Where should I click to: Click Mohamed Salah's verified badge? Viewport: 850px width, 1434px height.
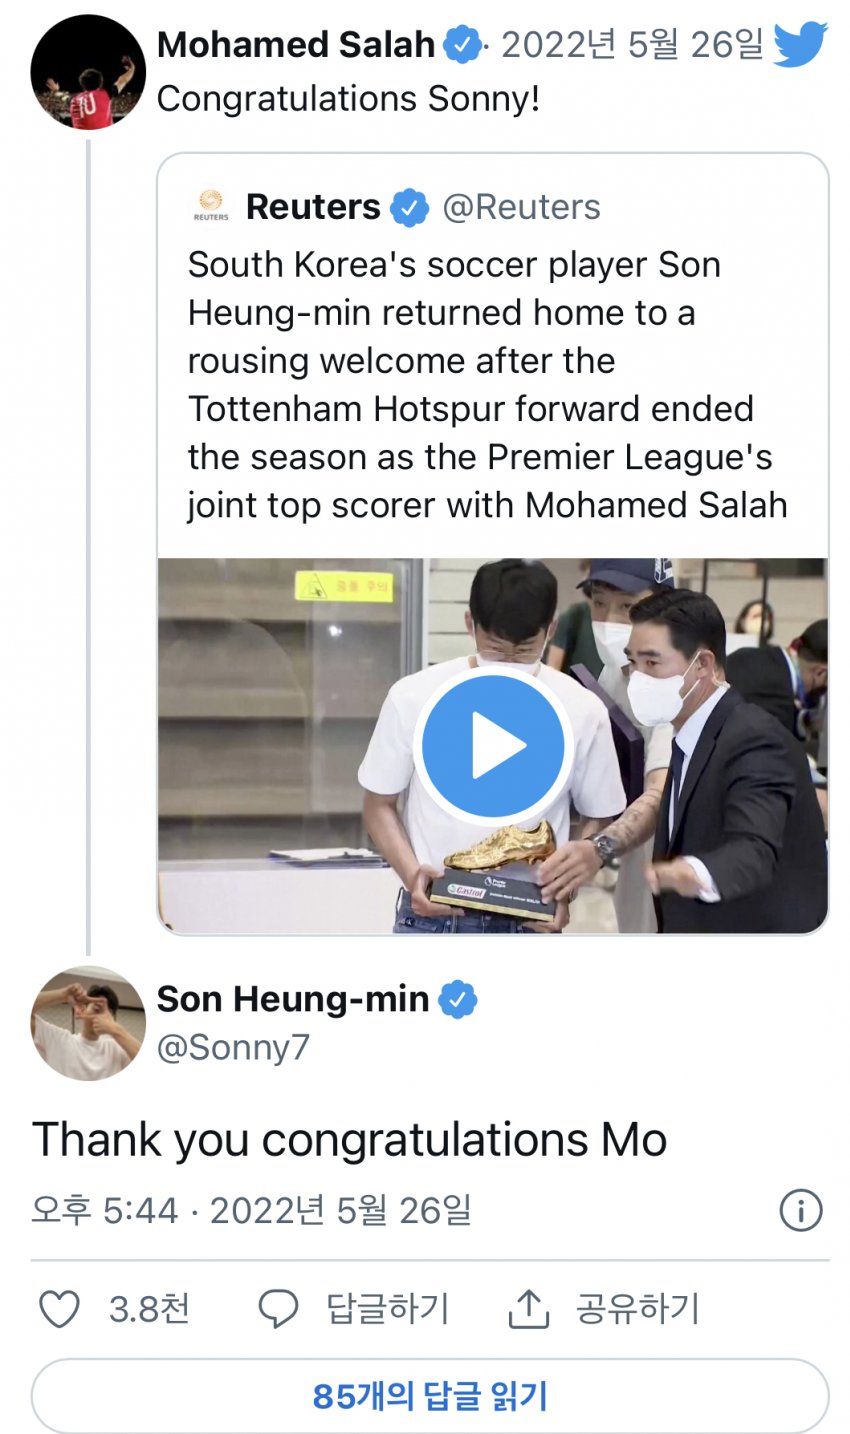(x=461, y=46)
